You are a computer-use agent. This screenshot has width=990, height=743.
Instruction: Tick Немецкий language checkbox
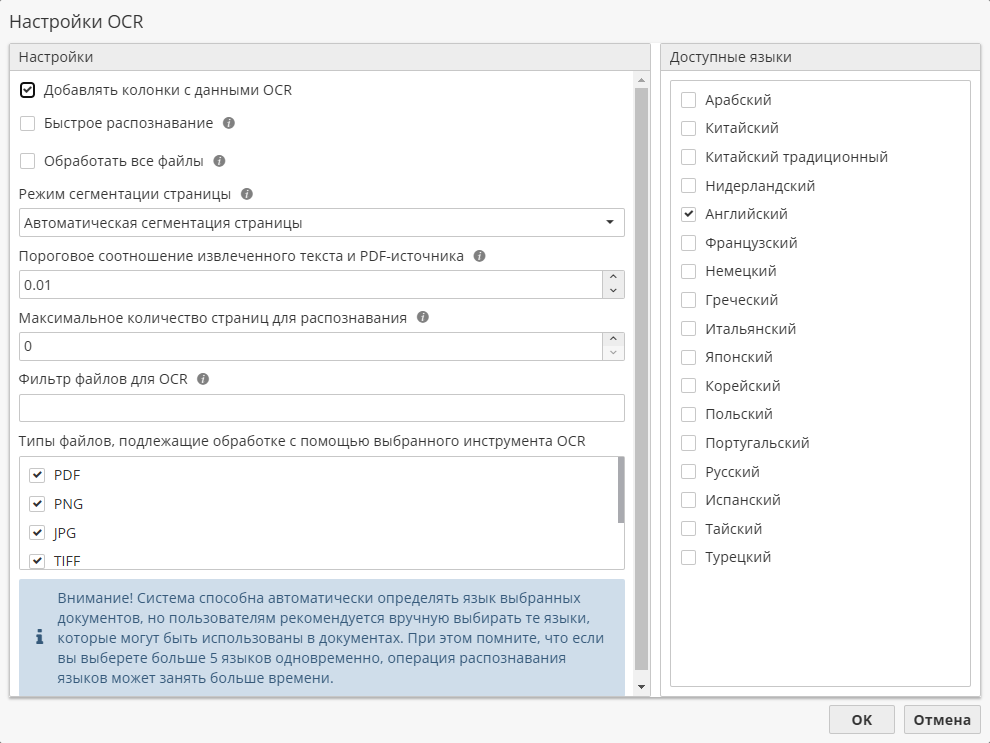[688, 271]
